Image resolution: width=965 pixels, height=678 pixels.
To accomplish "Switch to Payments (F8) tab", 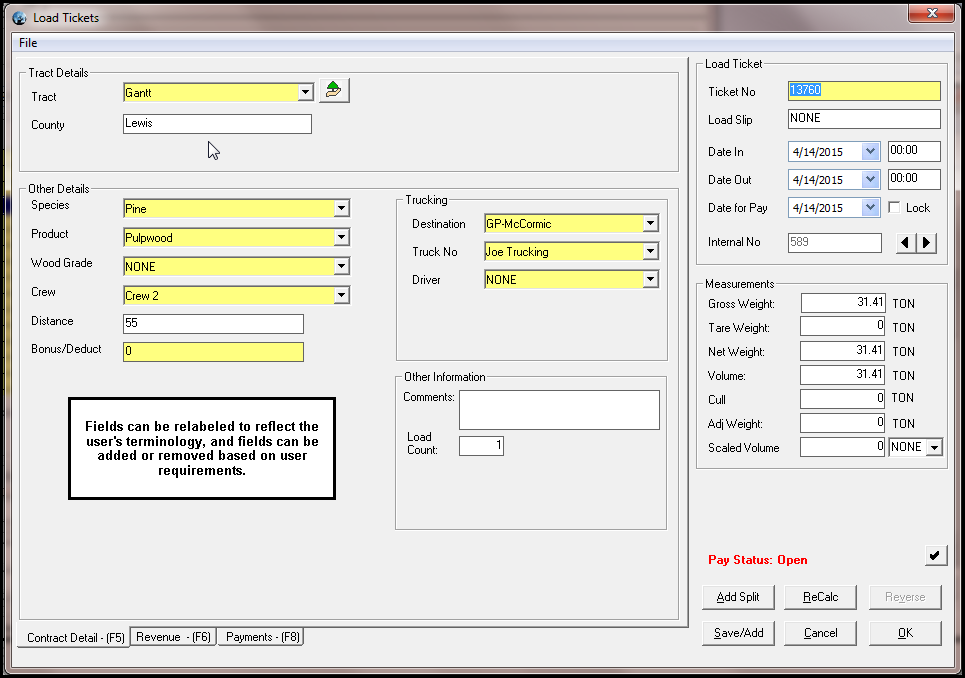I will (262, 637).
